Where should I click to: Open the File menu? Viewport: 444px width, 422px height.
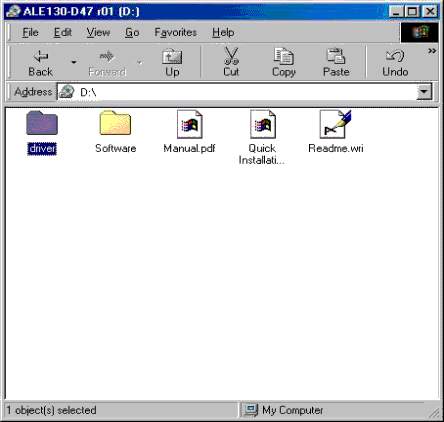pos(30,32)
